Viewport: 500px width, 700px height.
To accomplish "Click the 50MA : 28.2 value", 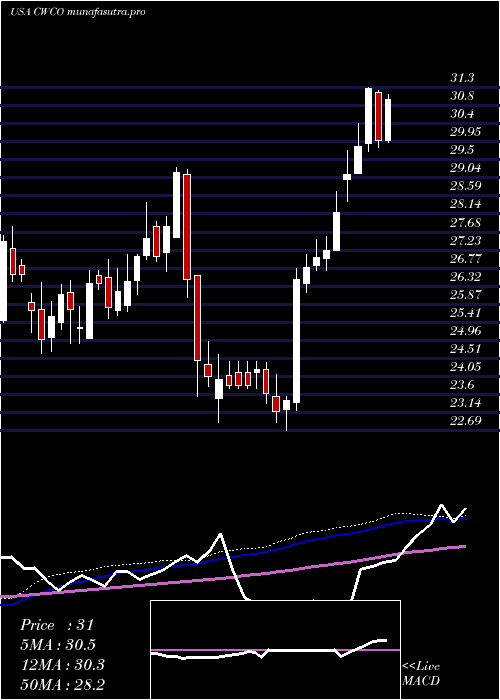I will pyautogui.click(x=62, y=684).
